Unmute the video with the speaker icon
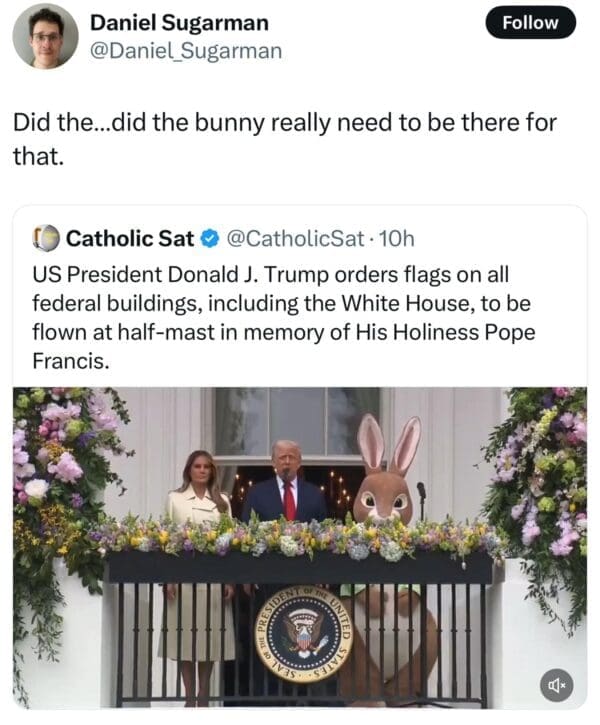This screenshot has height=725, width=600. [x=554, y=684]
